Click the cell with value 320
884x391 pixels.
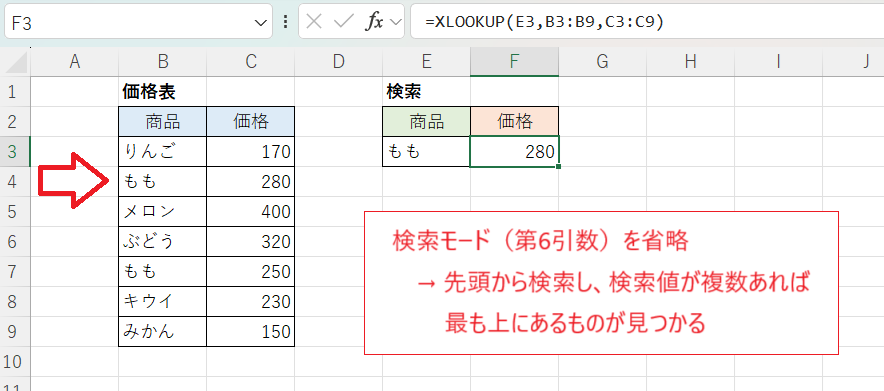tap(251, 241)
